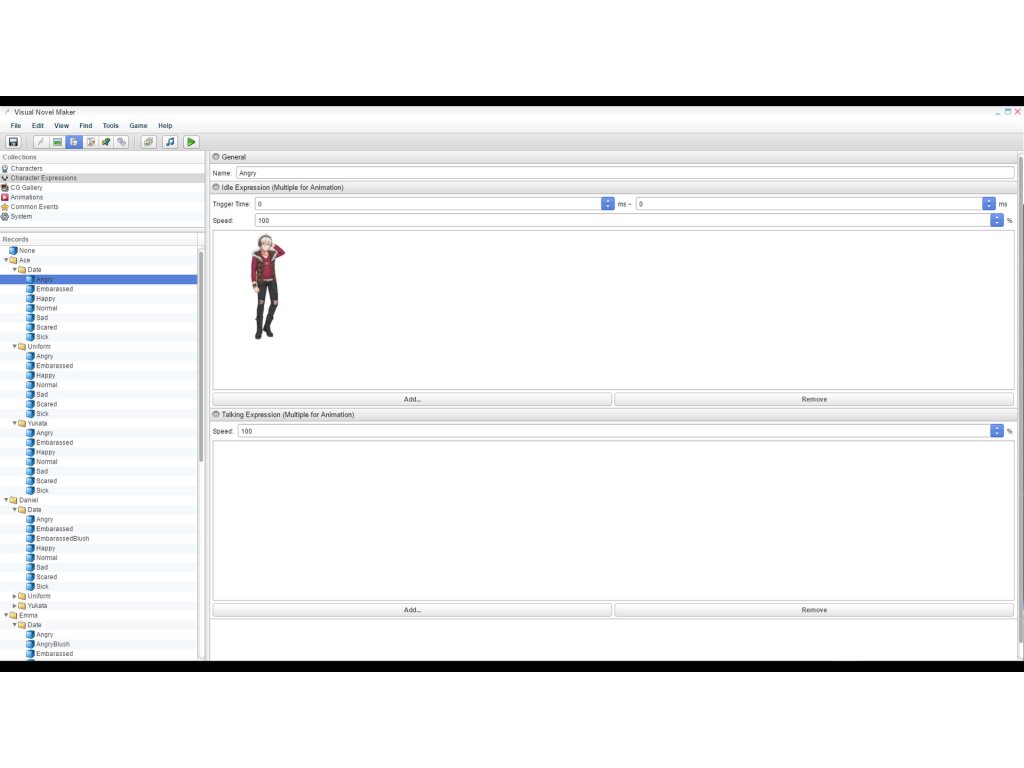Select the EmbarassedBlush record
The height and width of the screenshot is (768, 1024).
63,539
